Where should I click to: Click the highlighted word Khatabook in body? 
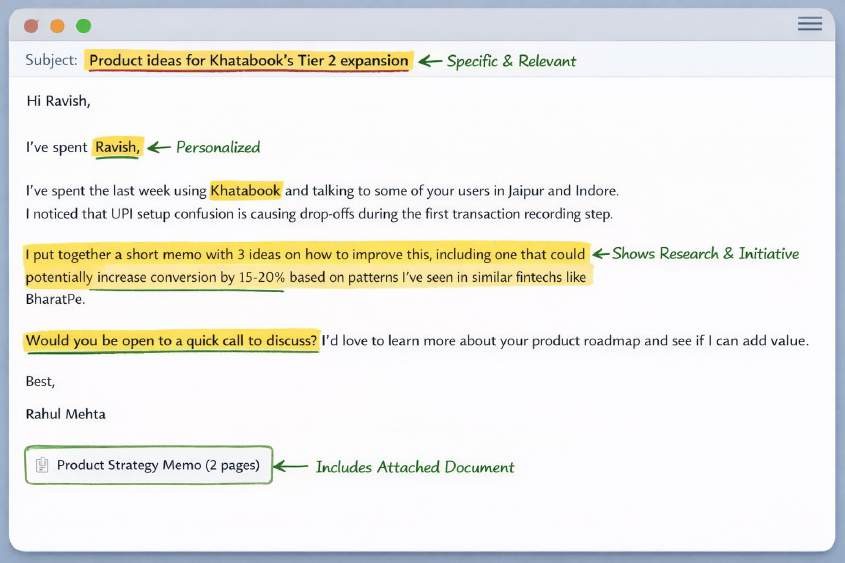point(246,190)
